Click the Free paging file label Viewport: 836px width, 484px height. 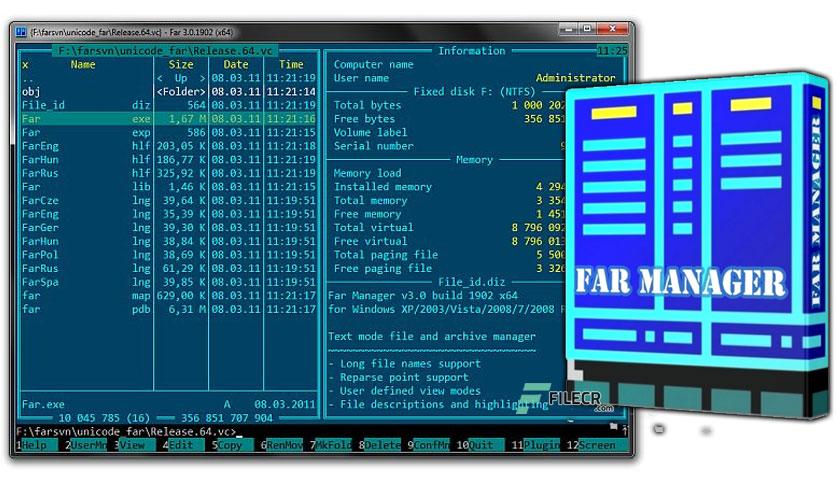pos(383,268)
